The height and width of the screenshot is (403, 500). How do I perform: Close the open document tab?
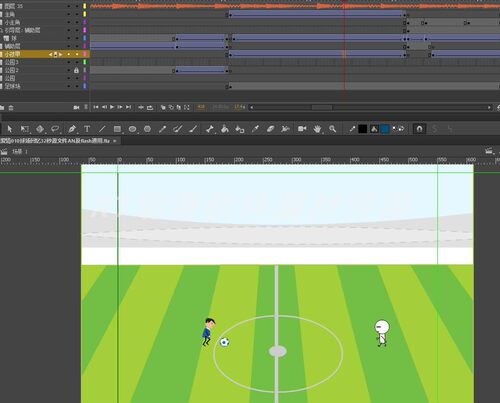pyautogui.click(x=115, y=141)
